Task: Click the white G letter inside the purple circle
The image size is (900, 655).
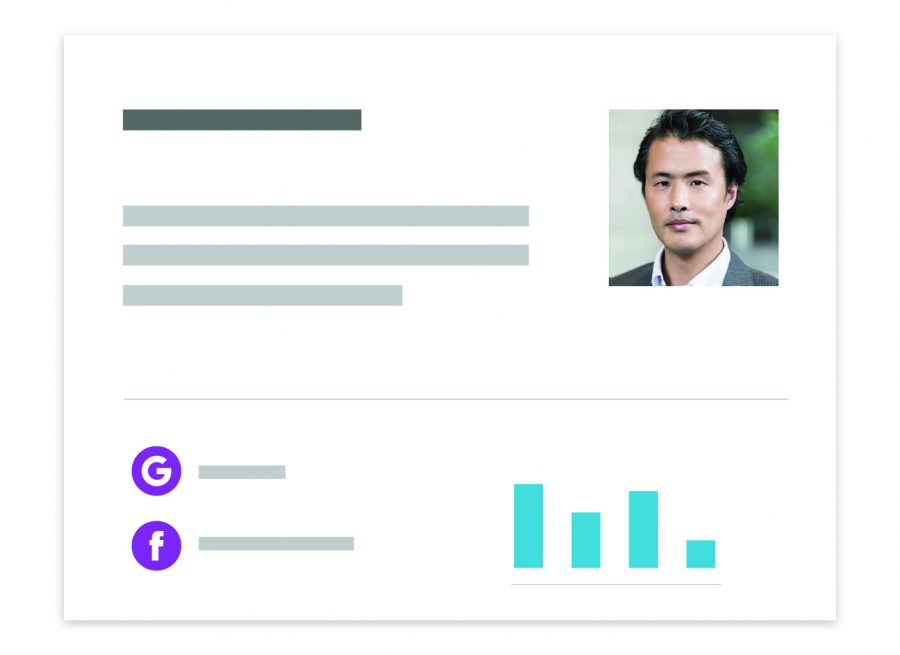Action: tap(157, 471)
